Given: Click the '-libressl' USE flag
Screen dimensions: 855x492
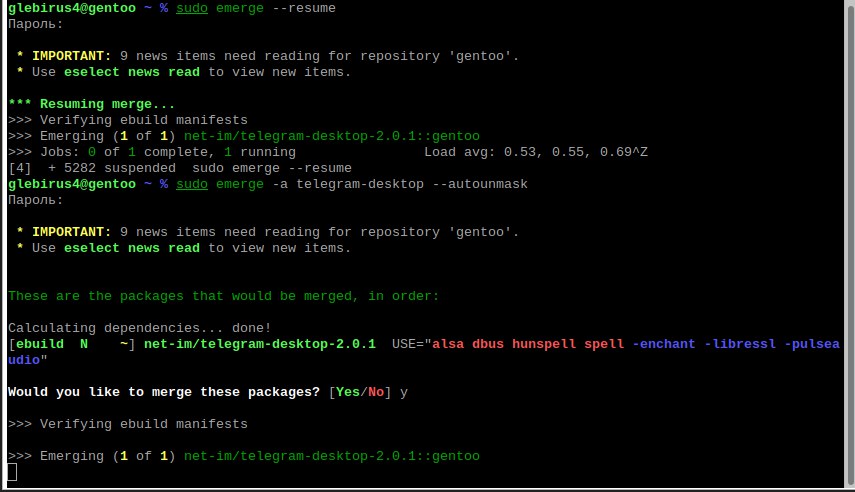Looking at the screenshot, I should (740, 344).
